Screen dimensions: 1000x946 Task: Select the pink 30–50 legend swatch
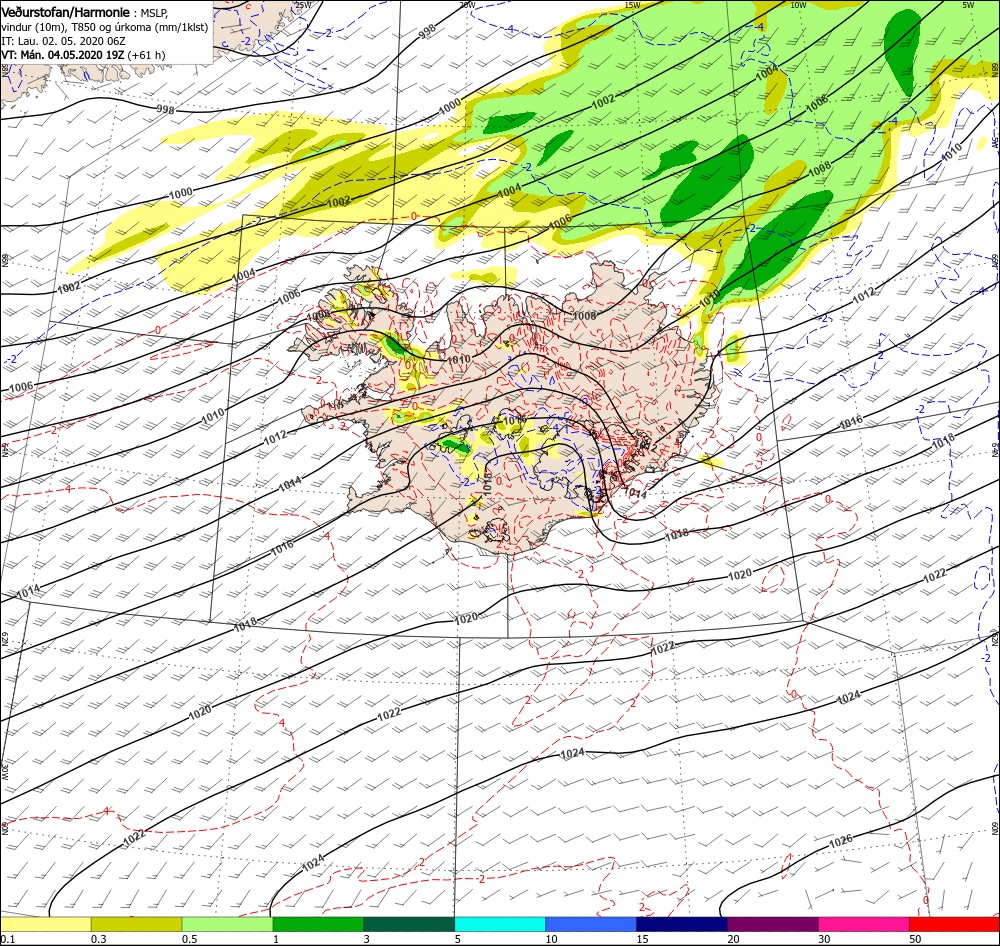pos(864,924)
